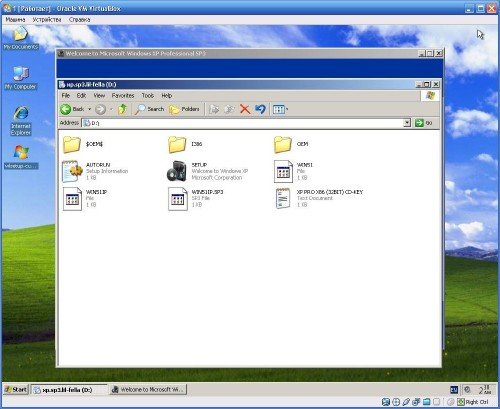Open the Favorites menu
Image resolution: width=500 pixels, height=409 pixels.
[x=123, y=95]
